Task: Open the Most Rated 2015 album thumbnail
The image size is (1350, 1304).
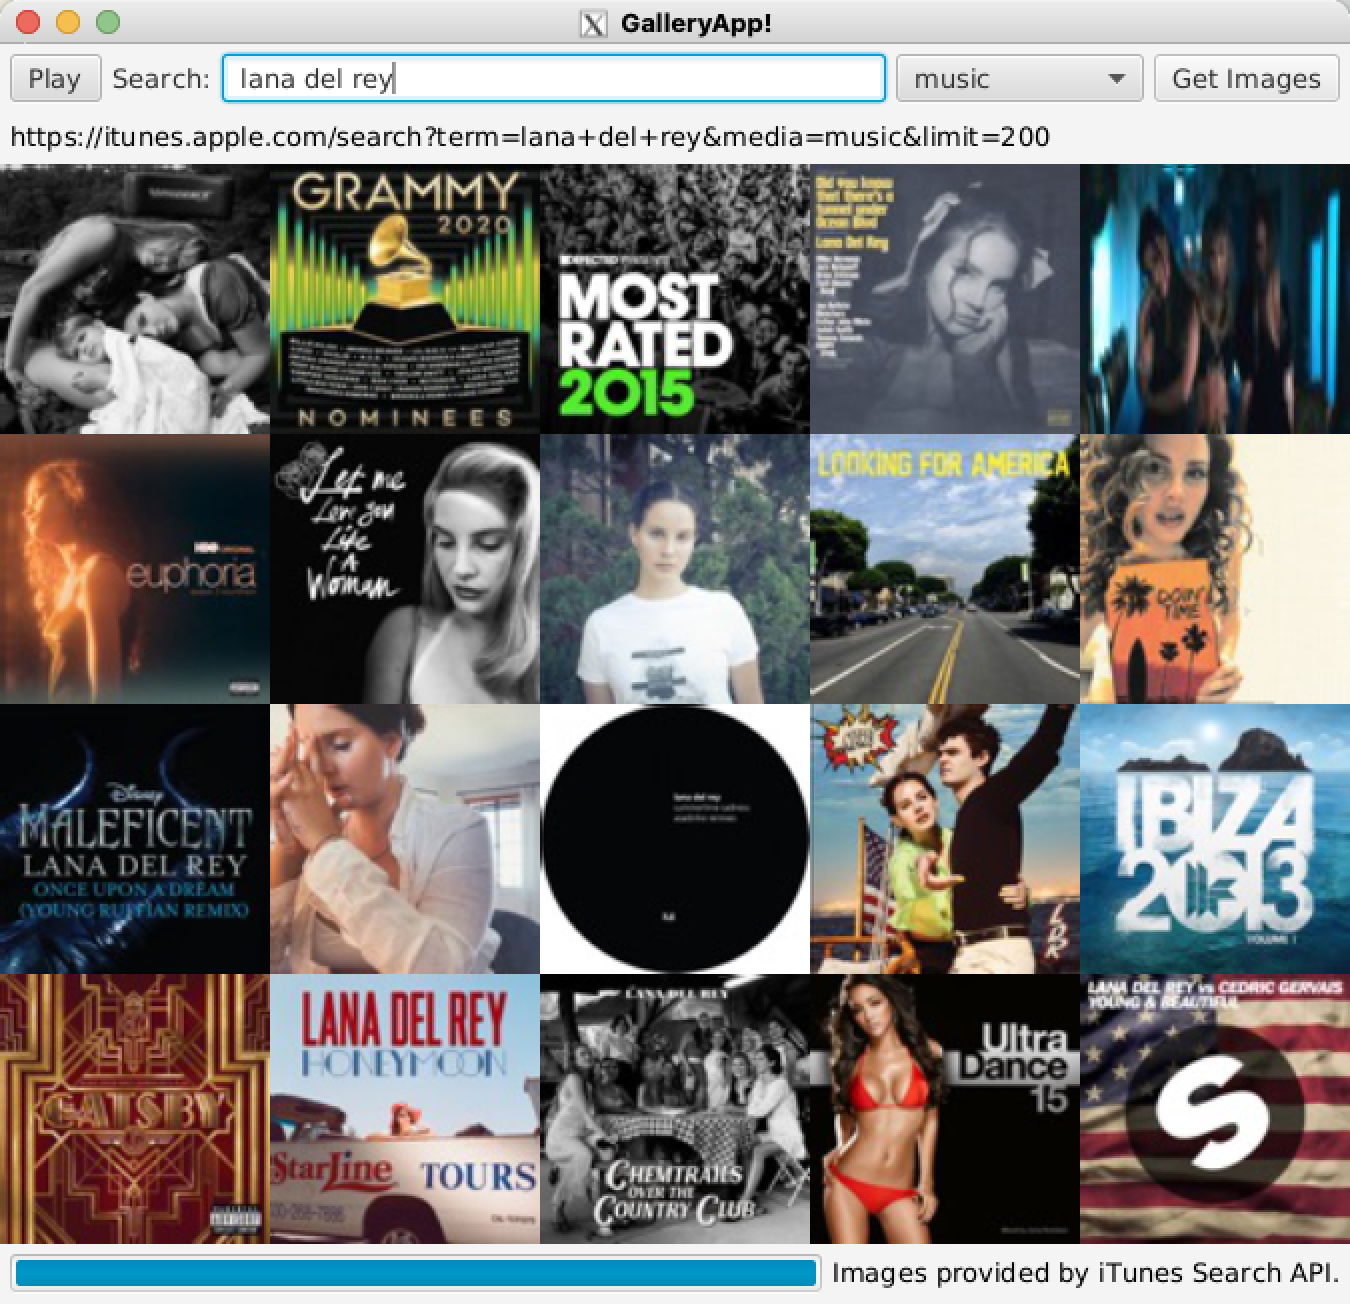Action: click(x=675, y=299)
